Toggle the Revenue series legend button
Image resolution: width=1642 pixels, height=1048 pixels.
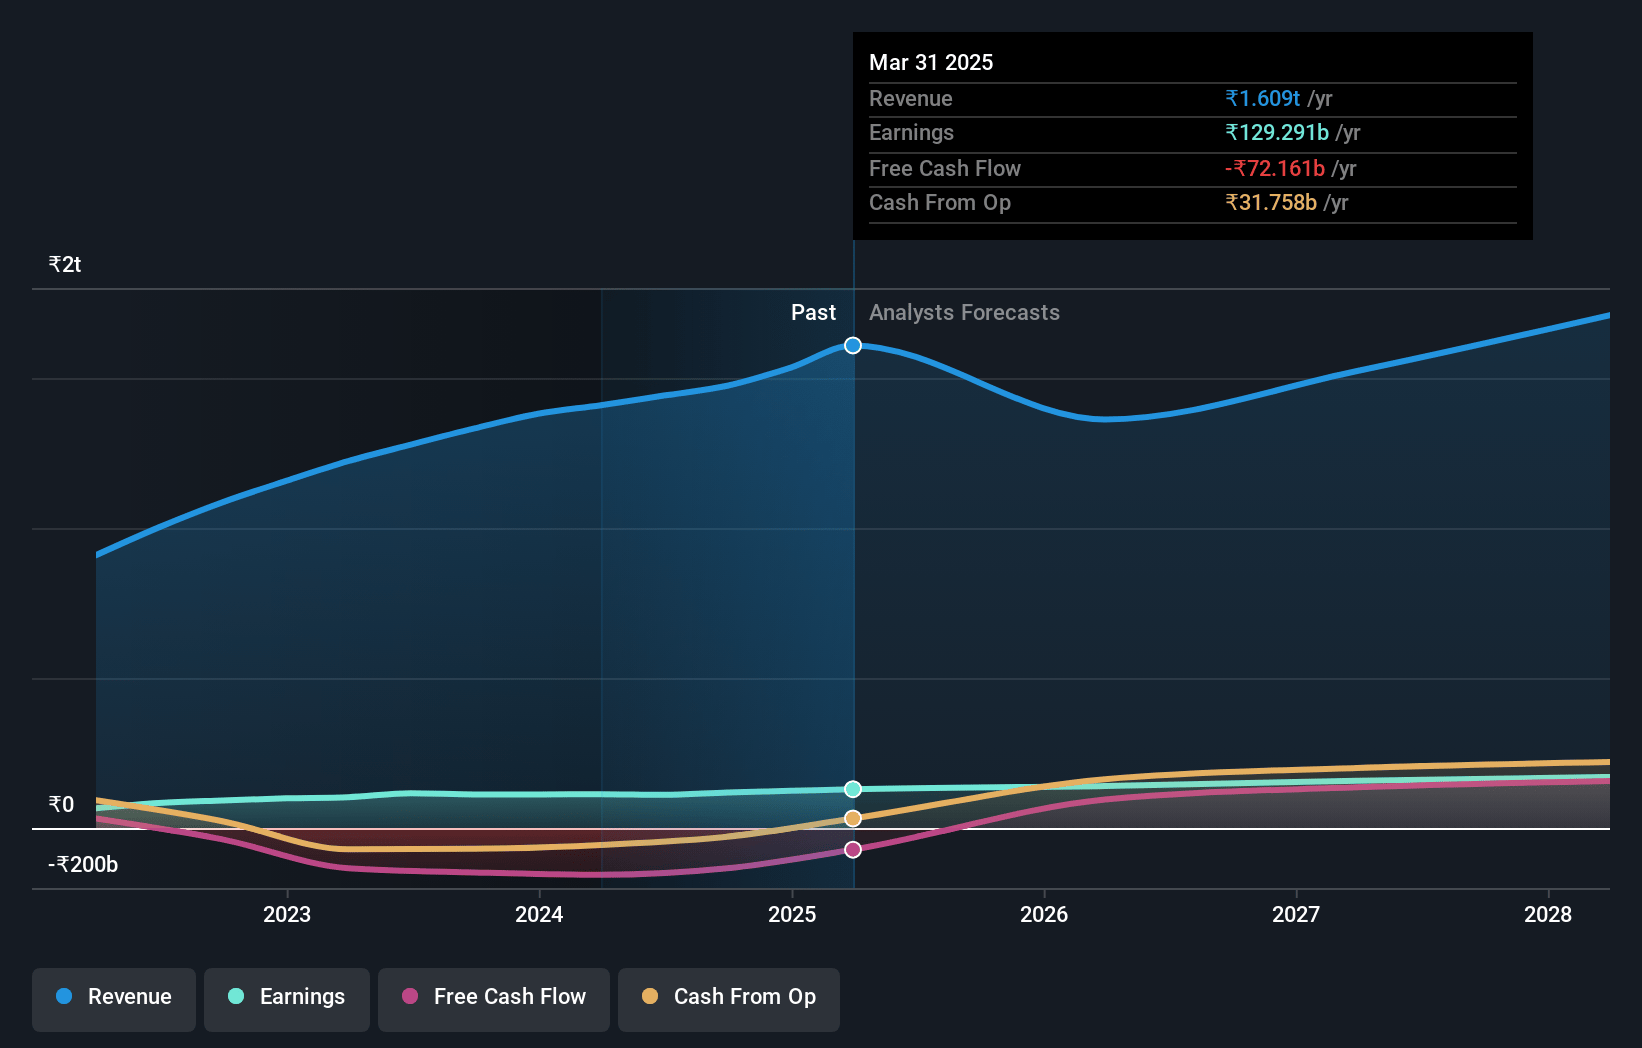(x=114, y=999)
